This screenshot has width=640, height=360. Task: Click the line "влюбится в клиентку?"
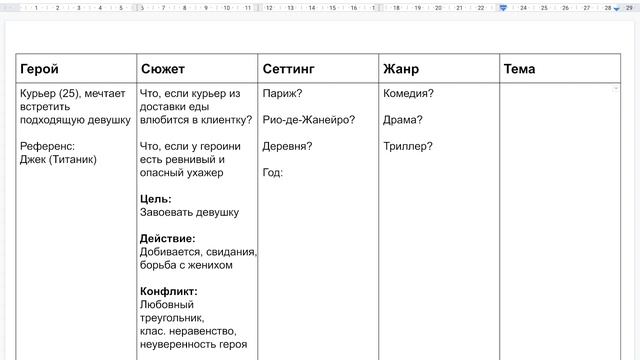[196, 120]
